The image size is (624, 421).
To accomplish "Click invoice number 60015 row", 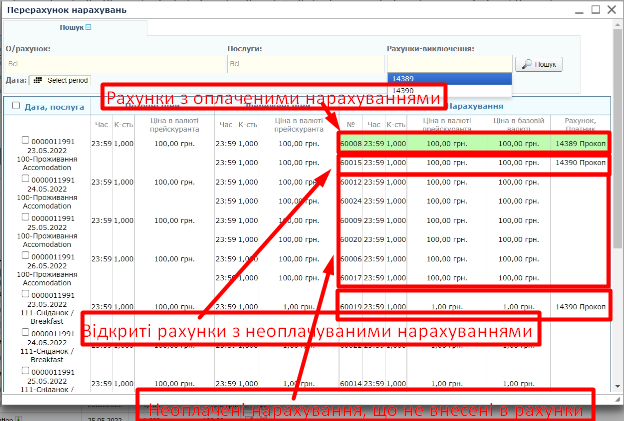I will tap(350, 162).
